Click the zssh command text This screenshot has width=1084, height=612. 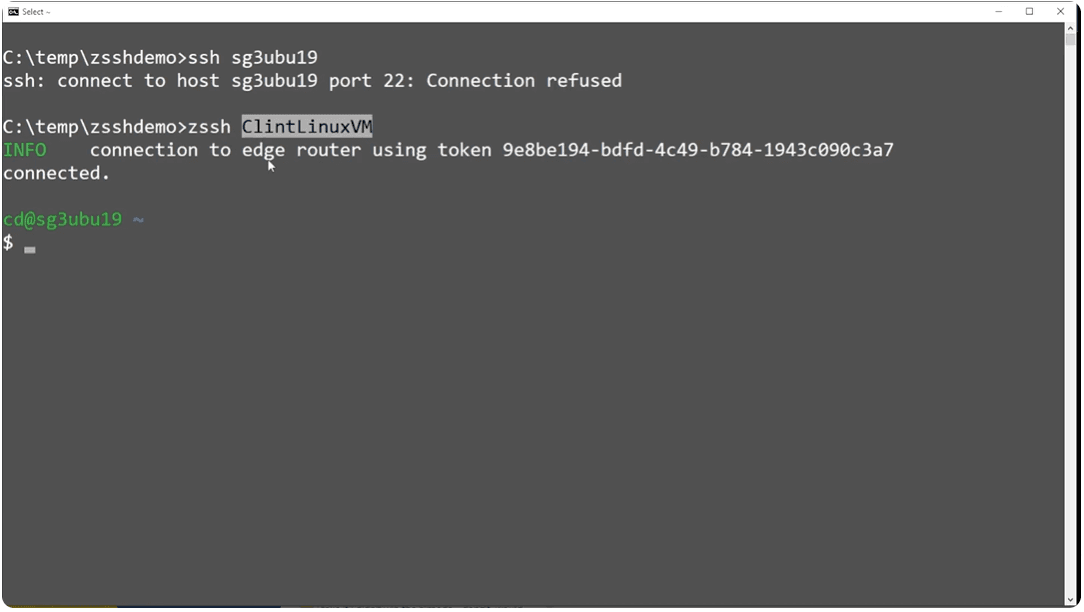[x=208, y=126]
